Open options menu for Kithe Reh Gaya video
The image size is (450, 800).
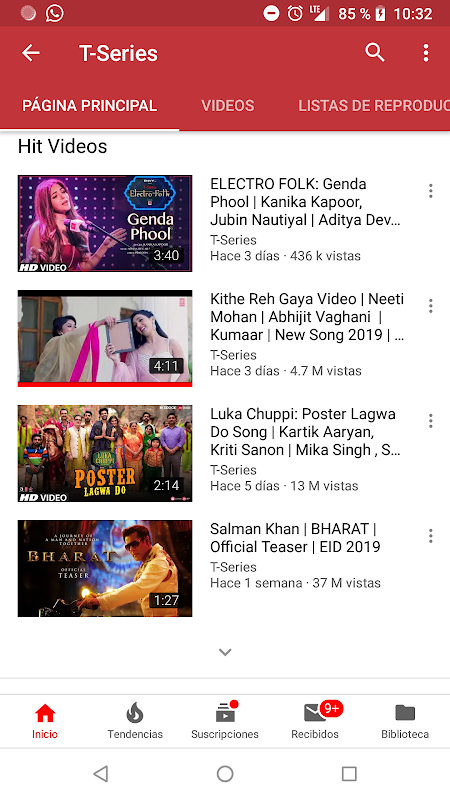[x=431, y=306]
